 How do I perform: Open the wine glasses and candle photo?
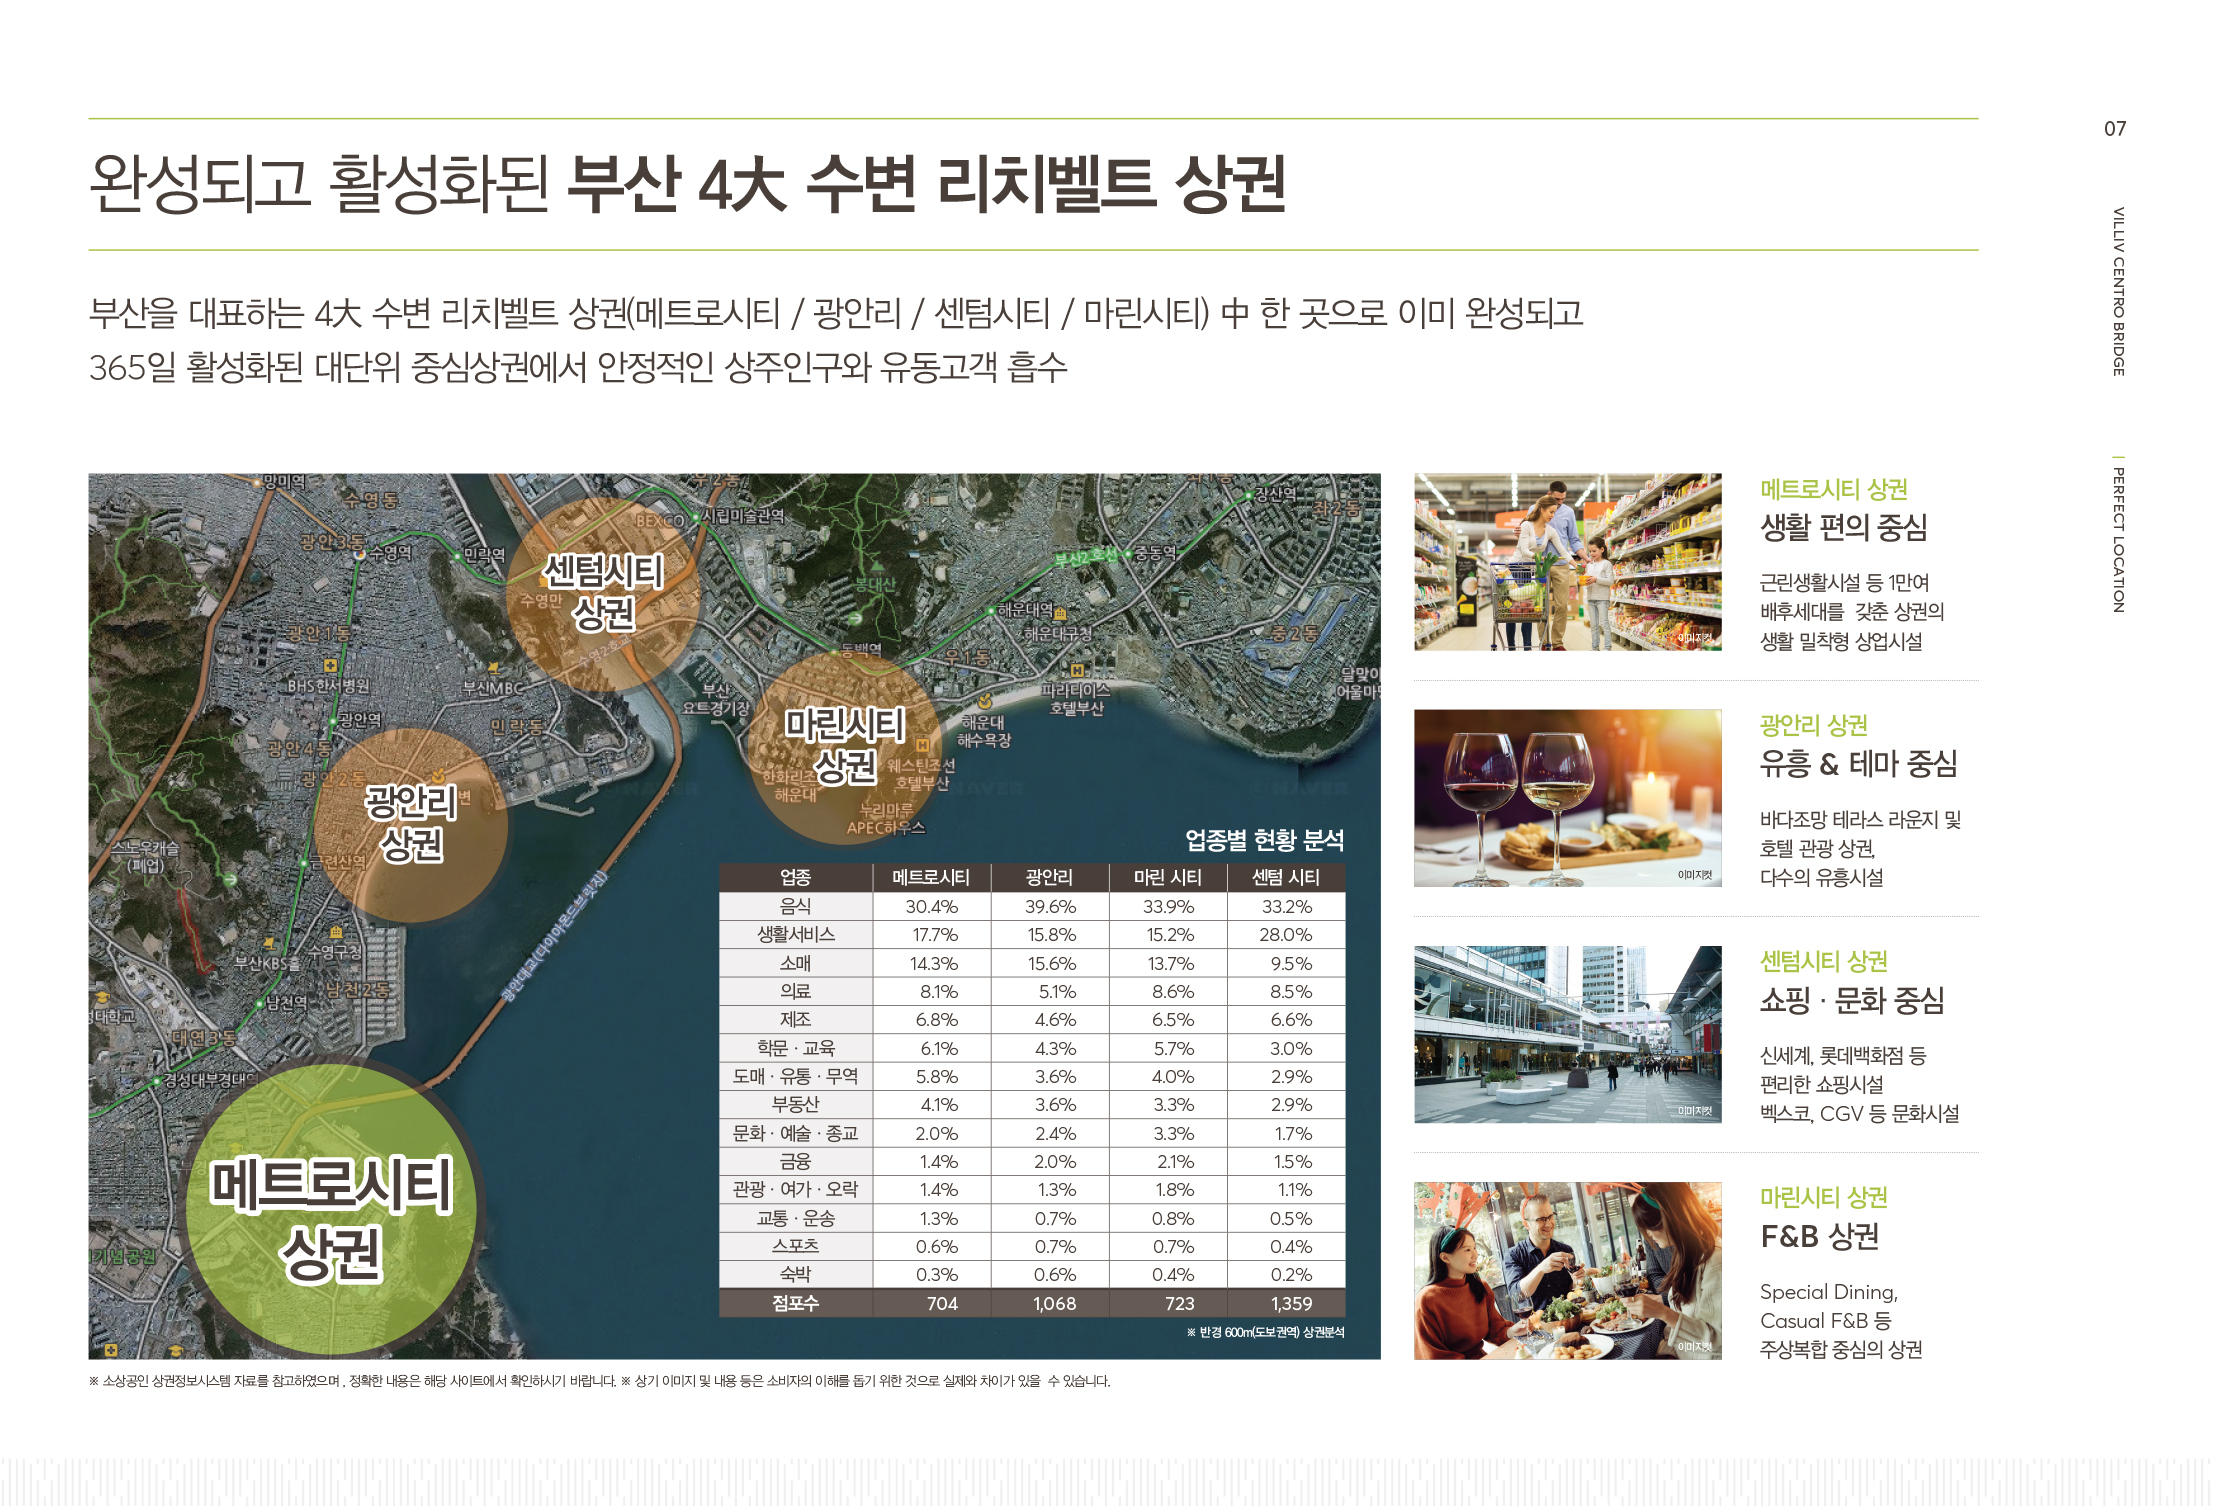[1567, 798]
